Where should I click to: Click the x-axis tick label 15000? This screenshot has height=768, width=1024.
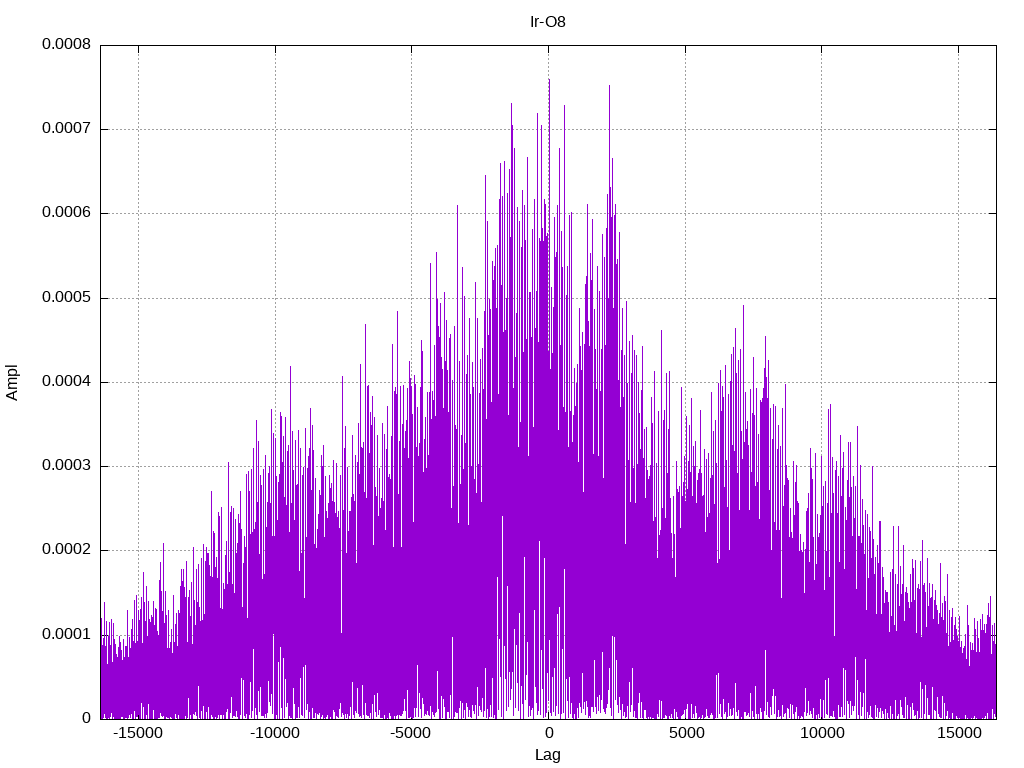coord(959,733)
